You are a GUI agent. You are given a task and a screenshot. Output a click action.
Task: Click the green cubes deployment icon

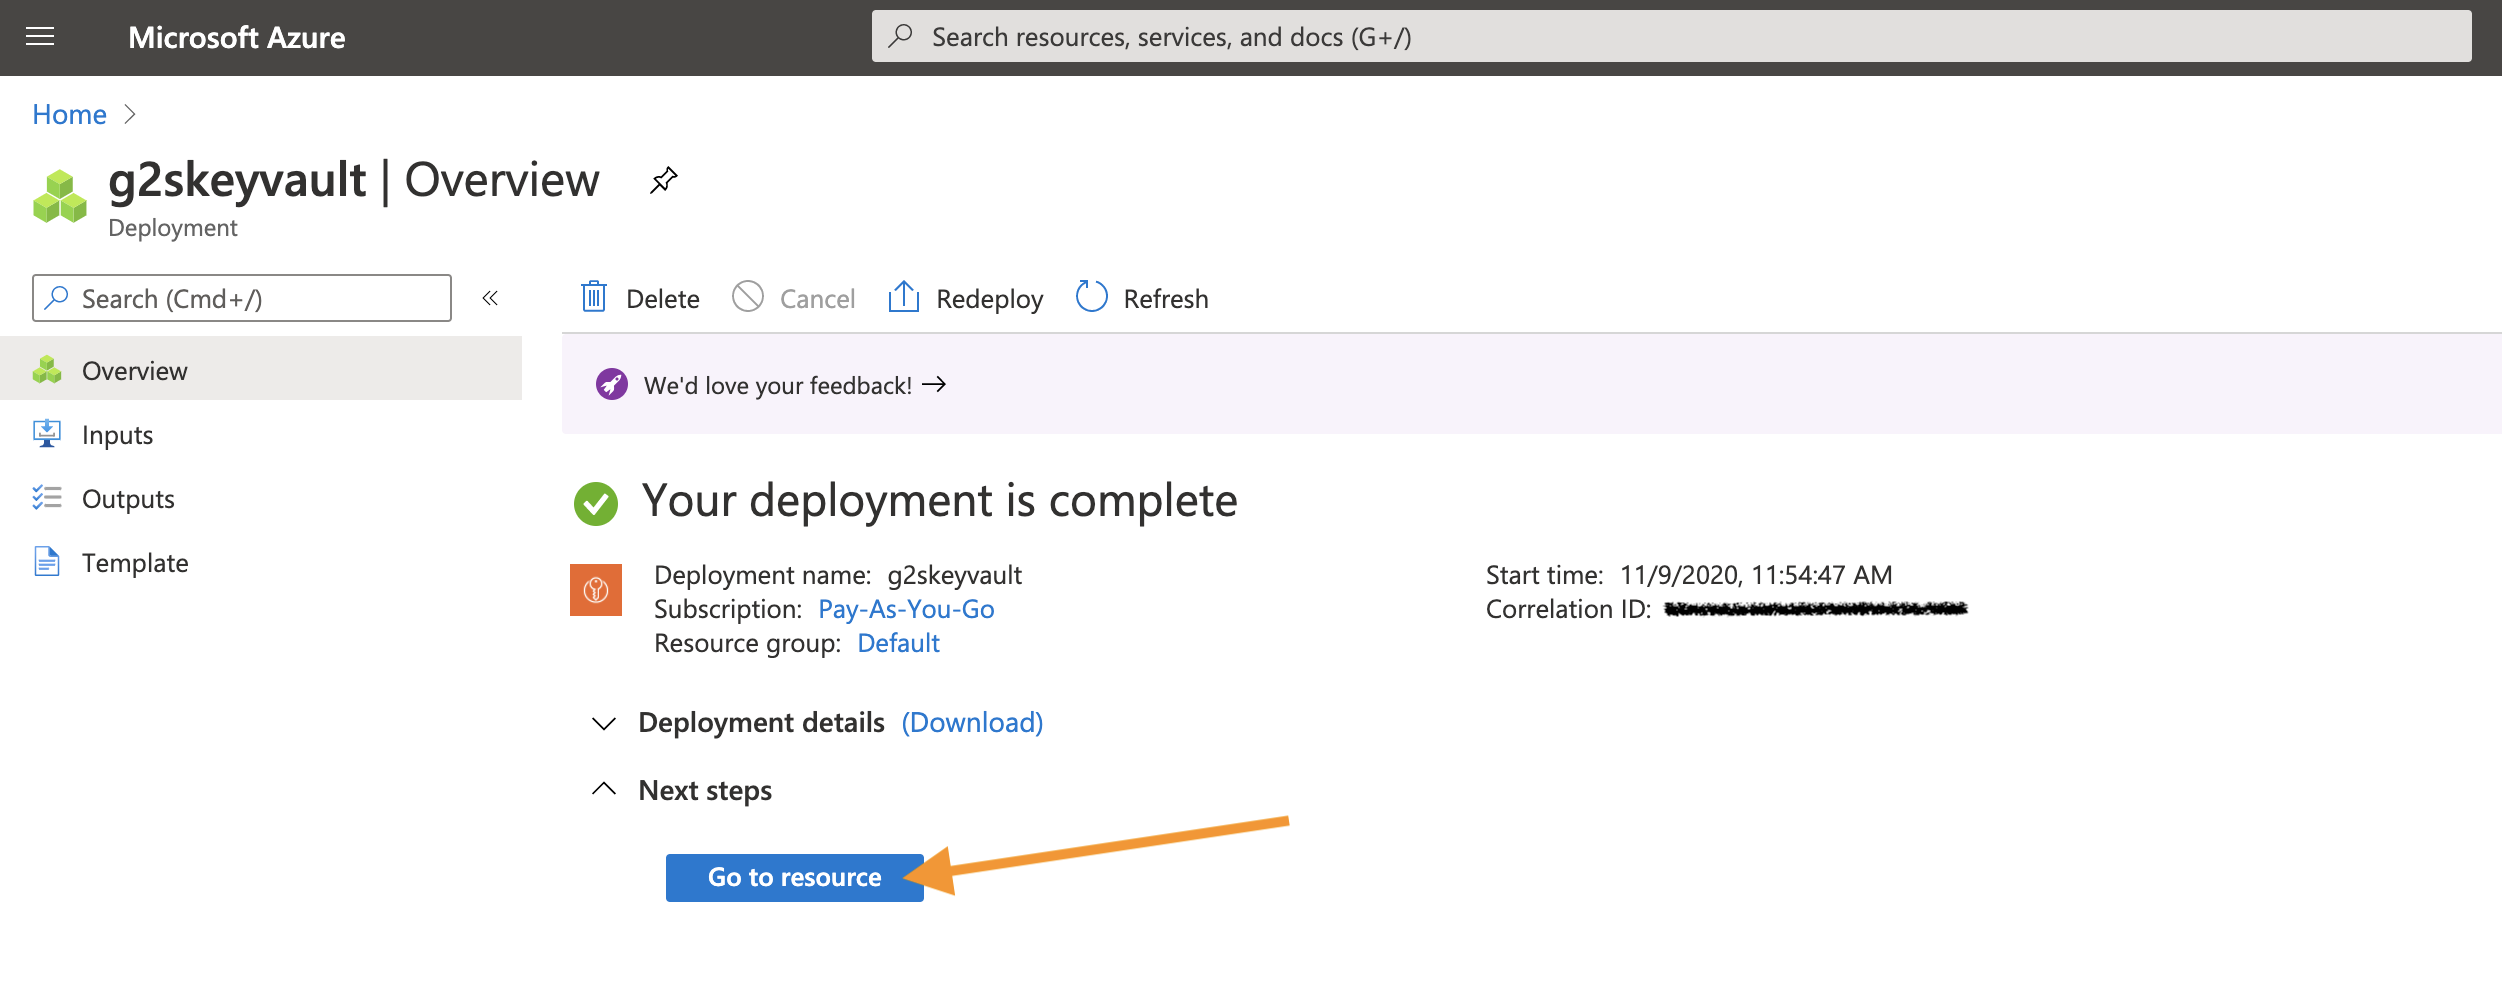(x=60, y=196)
